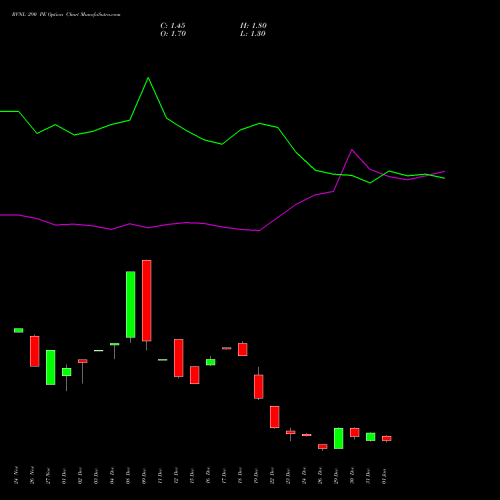Click the '27 Nov' date axis label
The height and width of the screenshot is (500, 500).
(x=48, y=475)
